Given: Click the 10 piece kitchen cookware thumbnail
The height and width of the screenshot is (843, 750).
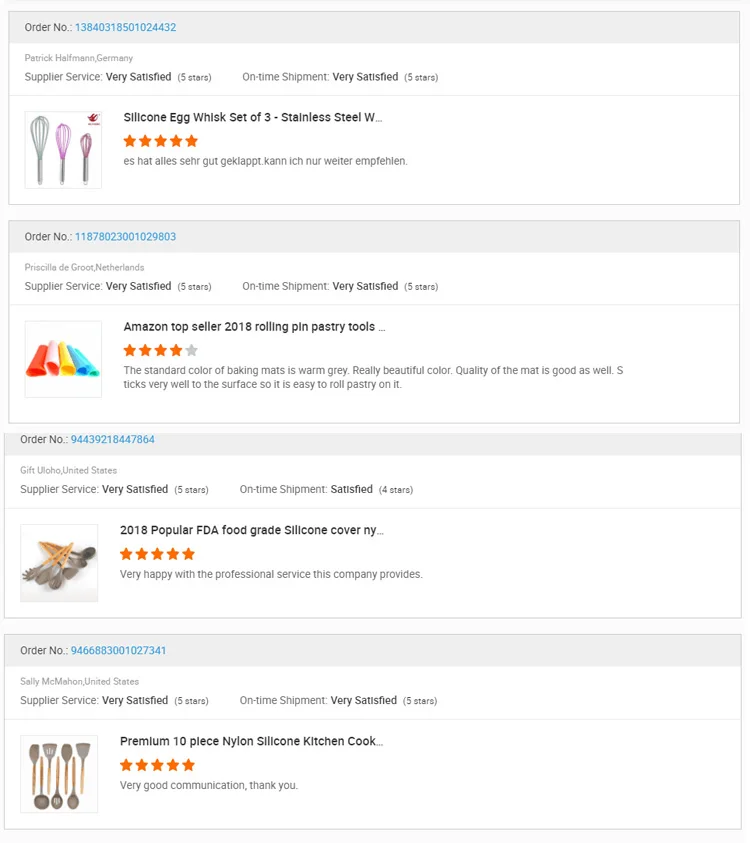Looking at the screenshot, I should tap(59, 774).
